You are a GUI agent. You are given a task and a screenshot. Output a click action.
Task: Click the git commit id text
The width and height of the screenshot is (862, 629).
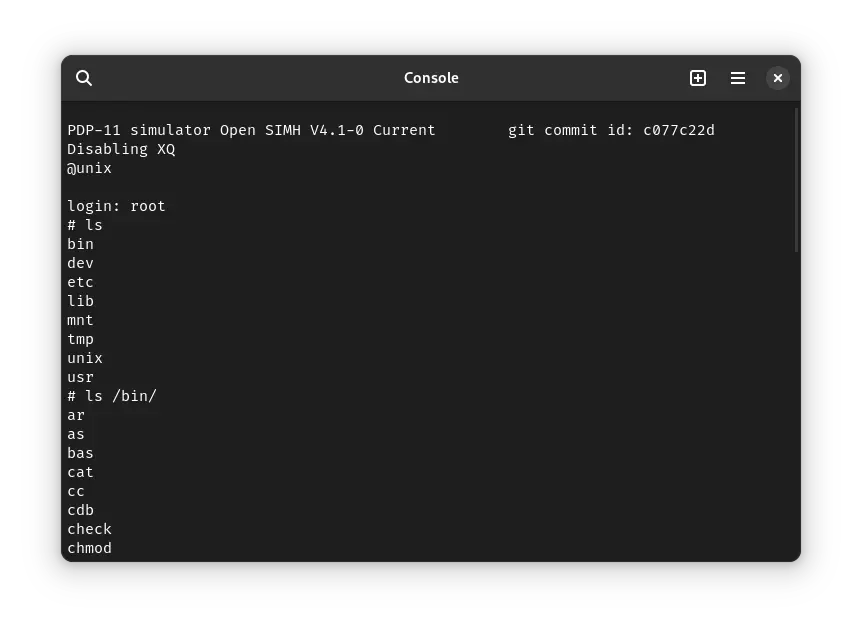pos(611,130)
